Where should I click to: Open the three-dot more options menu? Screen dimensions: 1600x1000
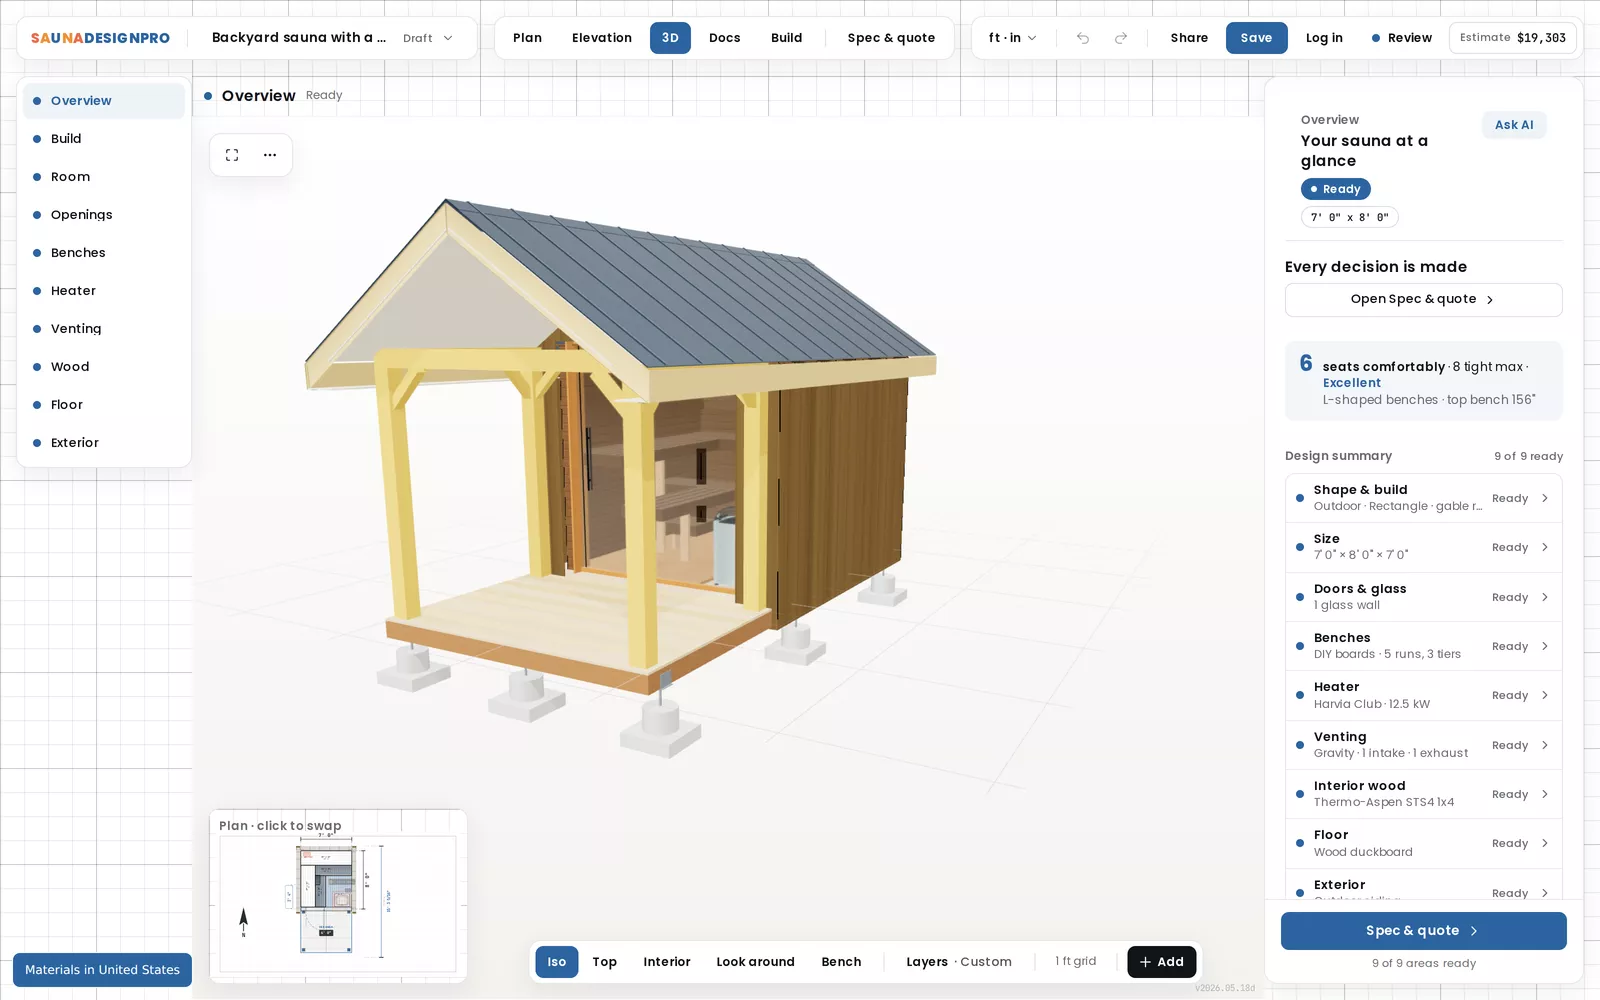click(x=270, y=155)
